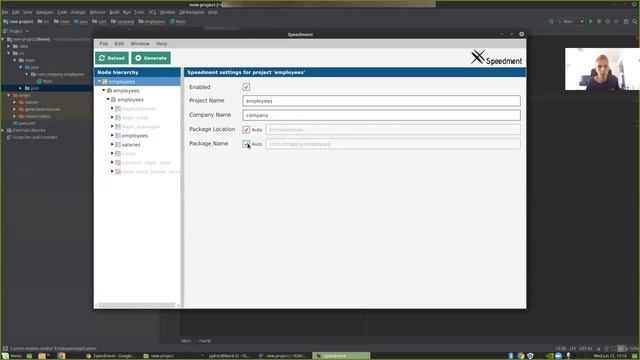Viewport: 640px width, 360px height.
Task: Open the Speedment Help menu
Action: tap(162, 44)
